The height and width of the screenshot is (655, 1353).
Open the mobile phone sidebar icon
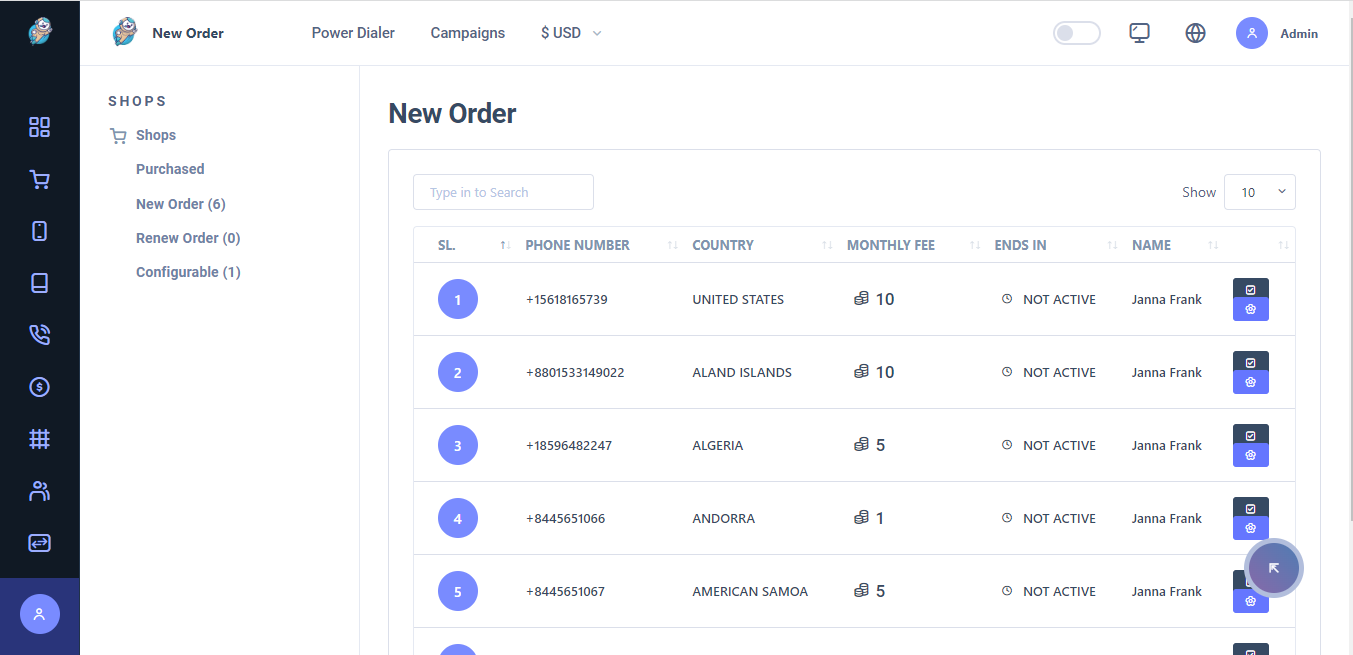tap(39, 231)
